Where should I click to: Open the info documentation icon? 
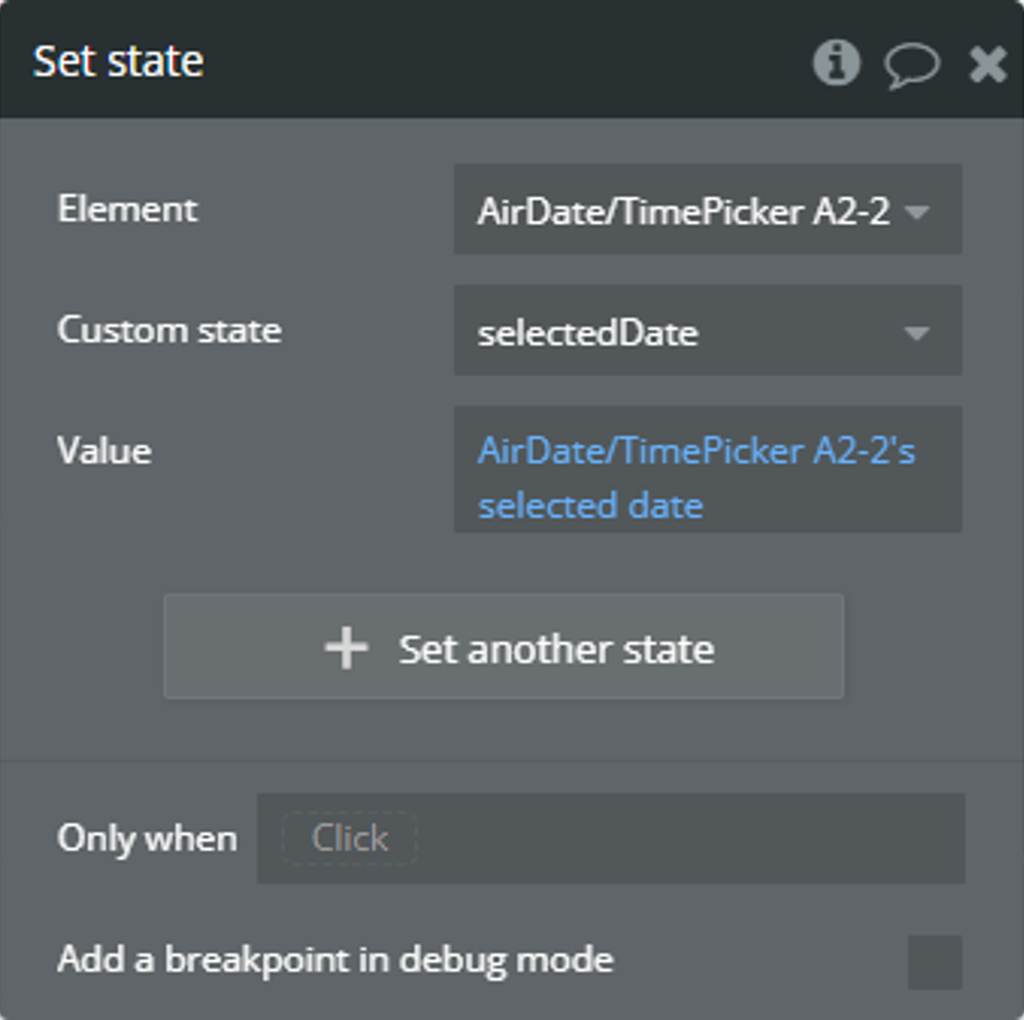(x=836, y=63)
